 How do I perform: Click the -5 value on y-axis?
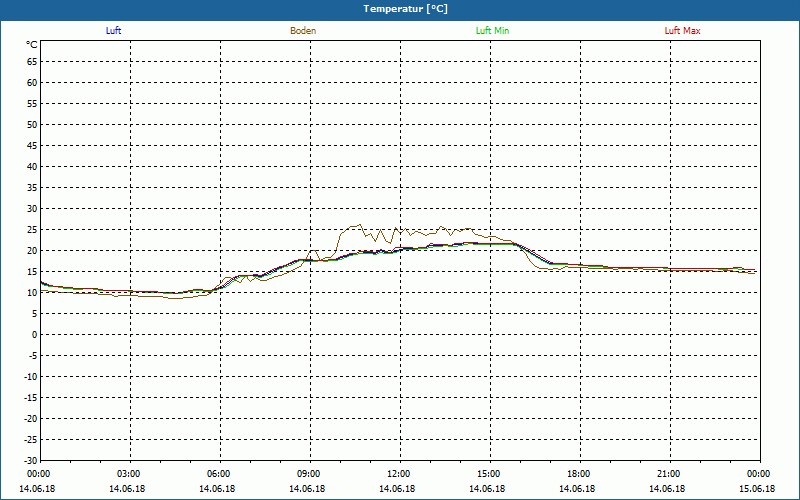[33, 356]
